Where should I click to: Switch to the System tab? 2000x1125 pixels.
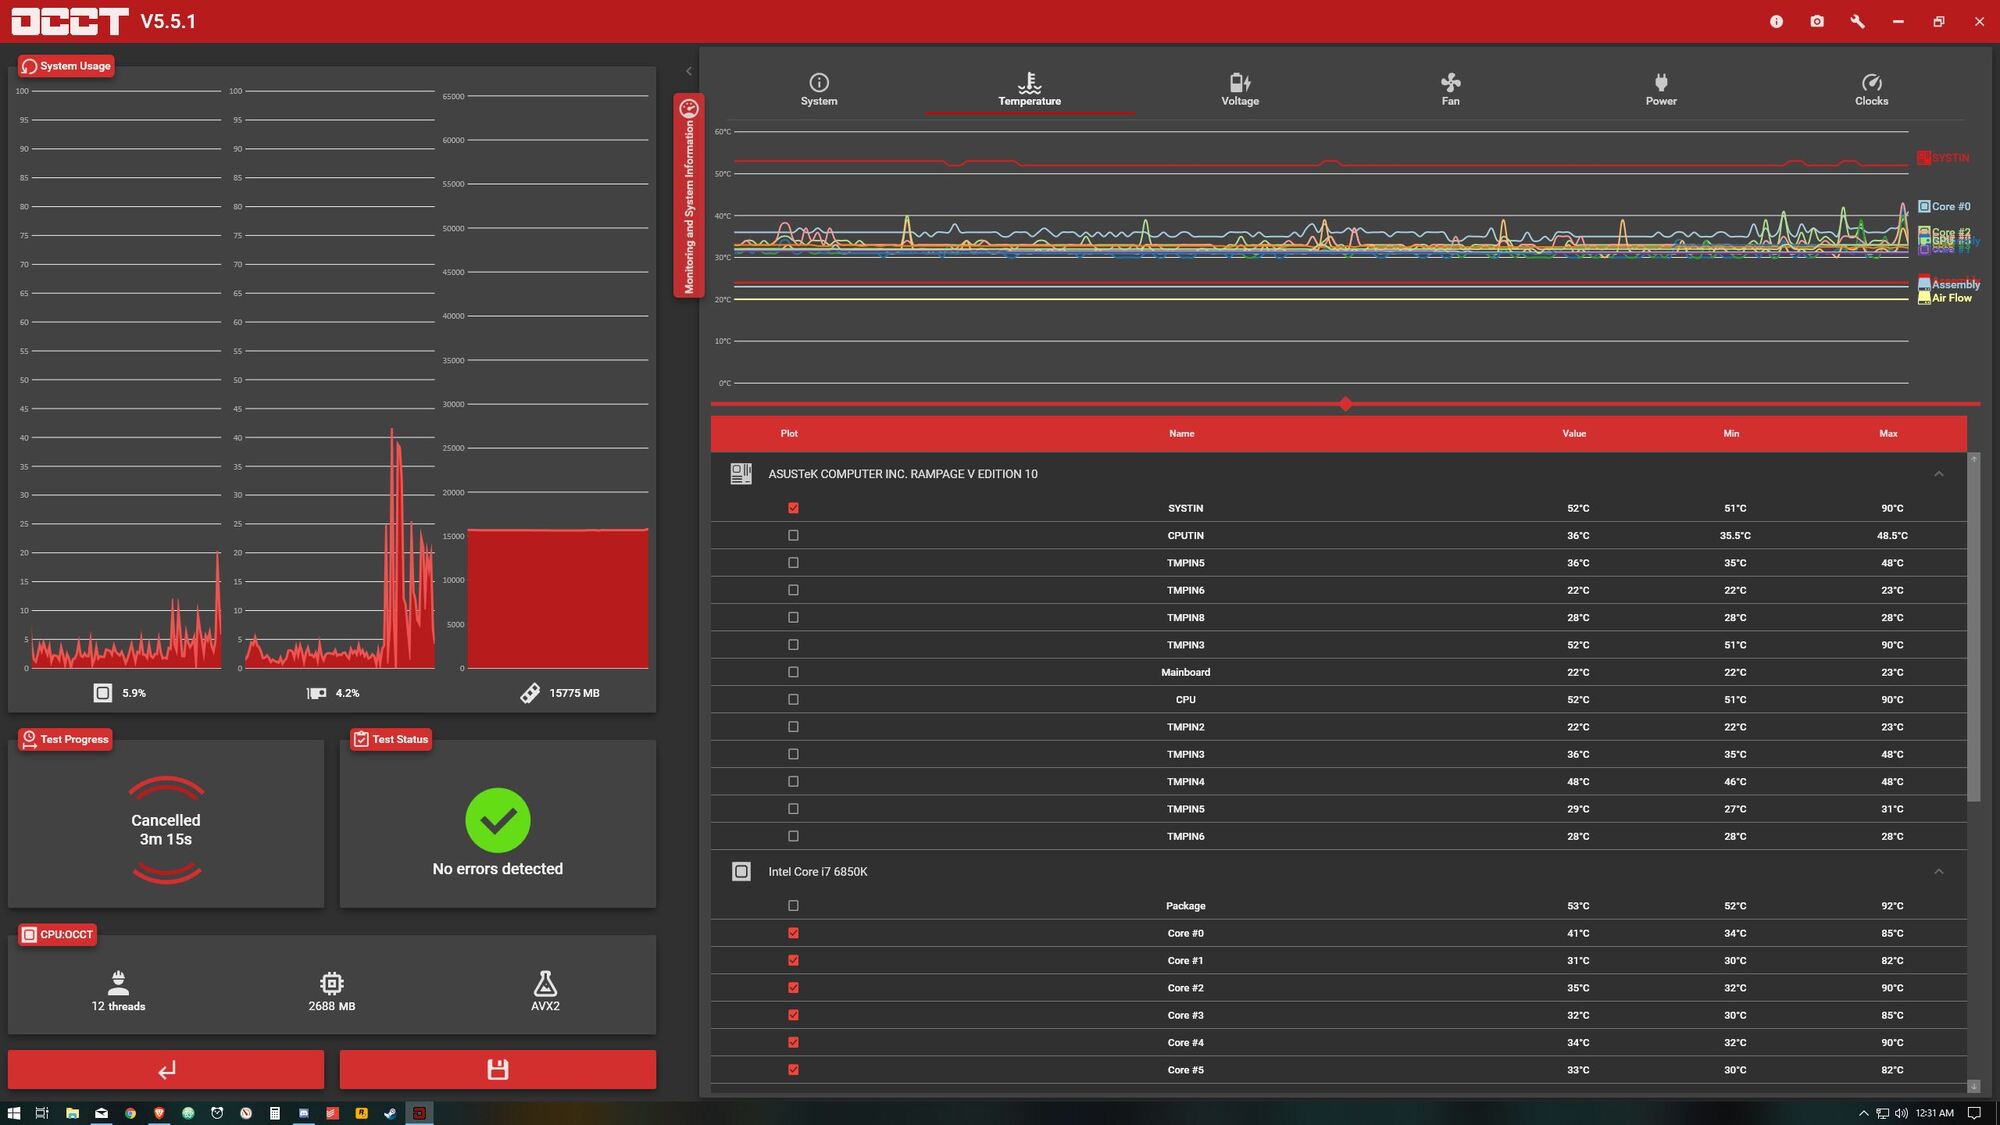(819, 90)
